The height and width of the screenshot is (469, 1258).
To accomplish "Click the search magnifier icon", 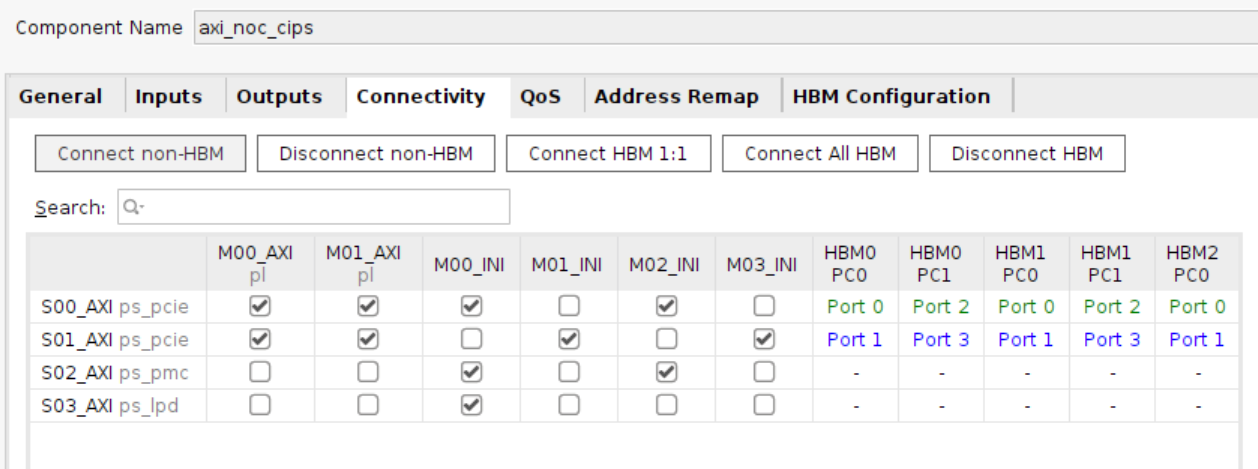I will pos(131,207).
